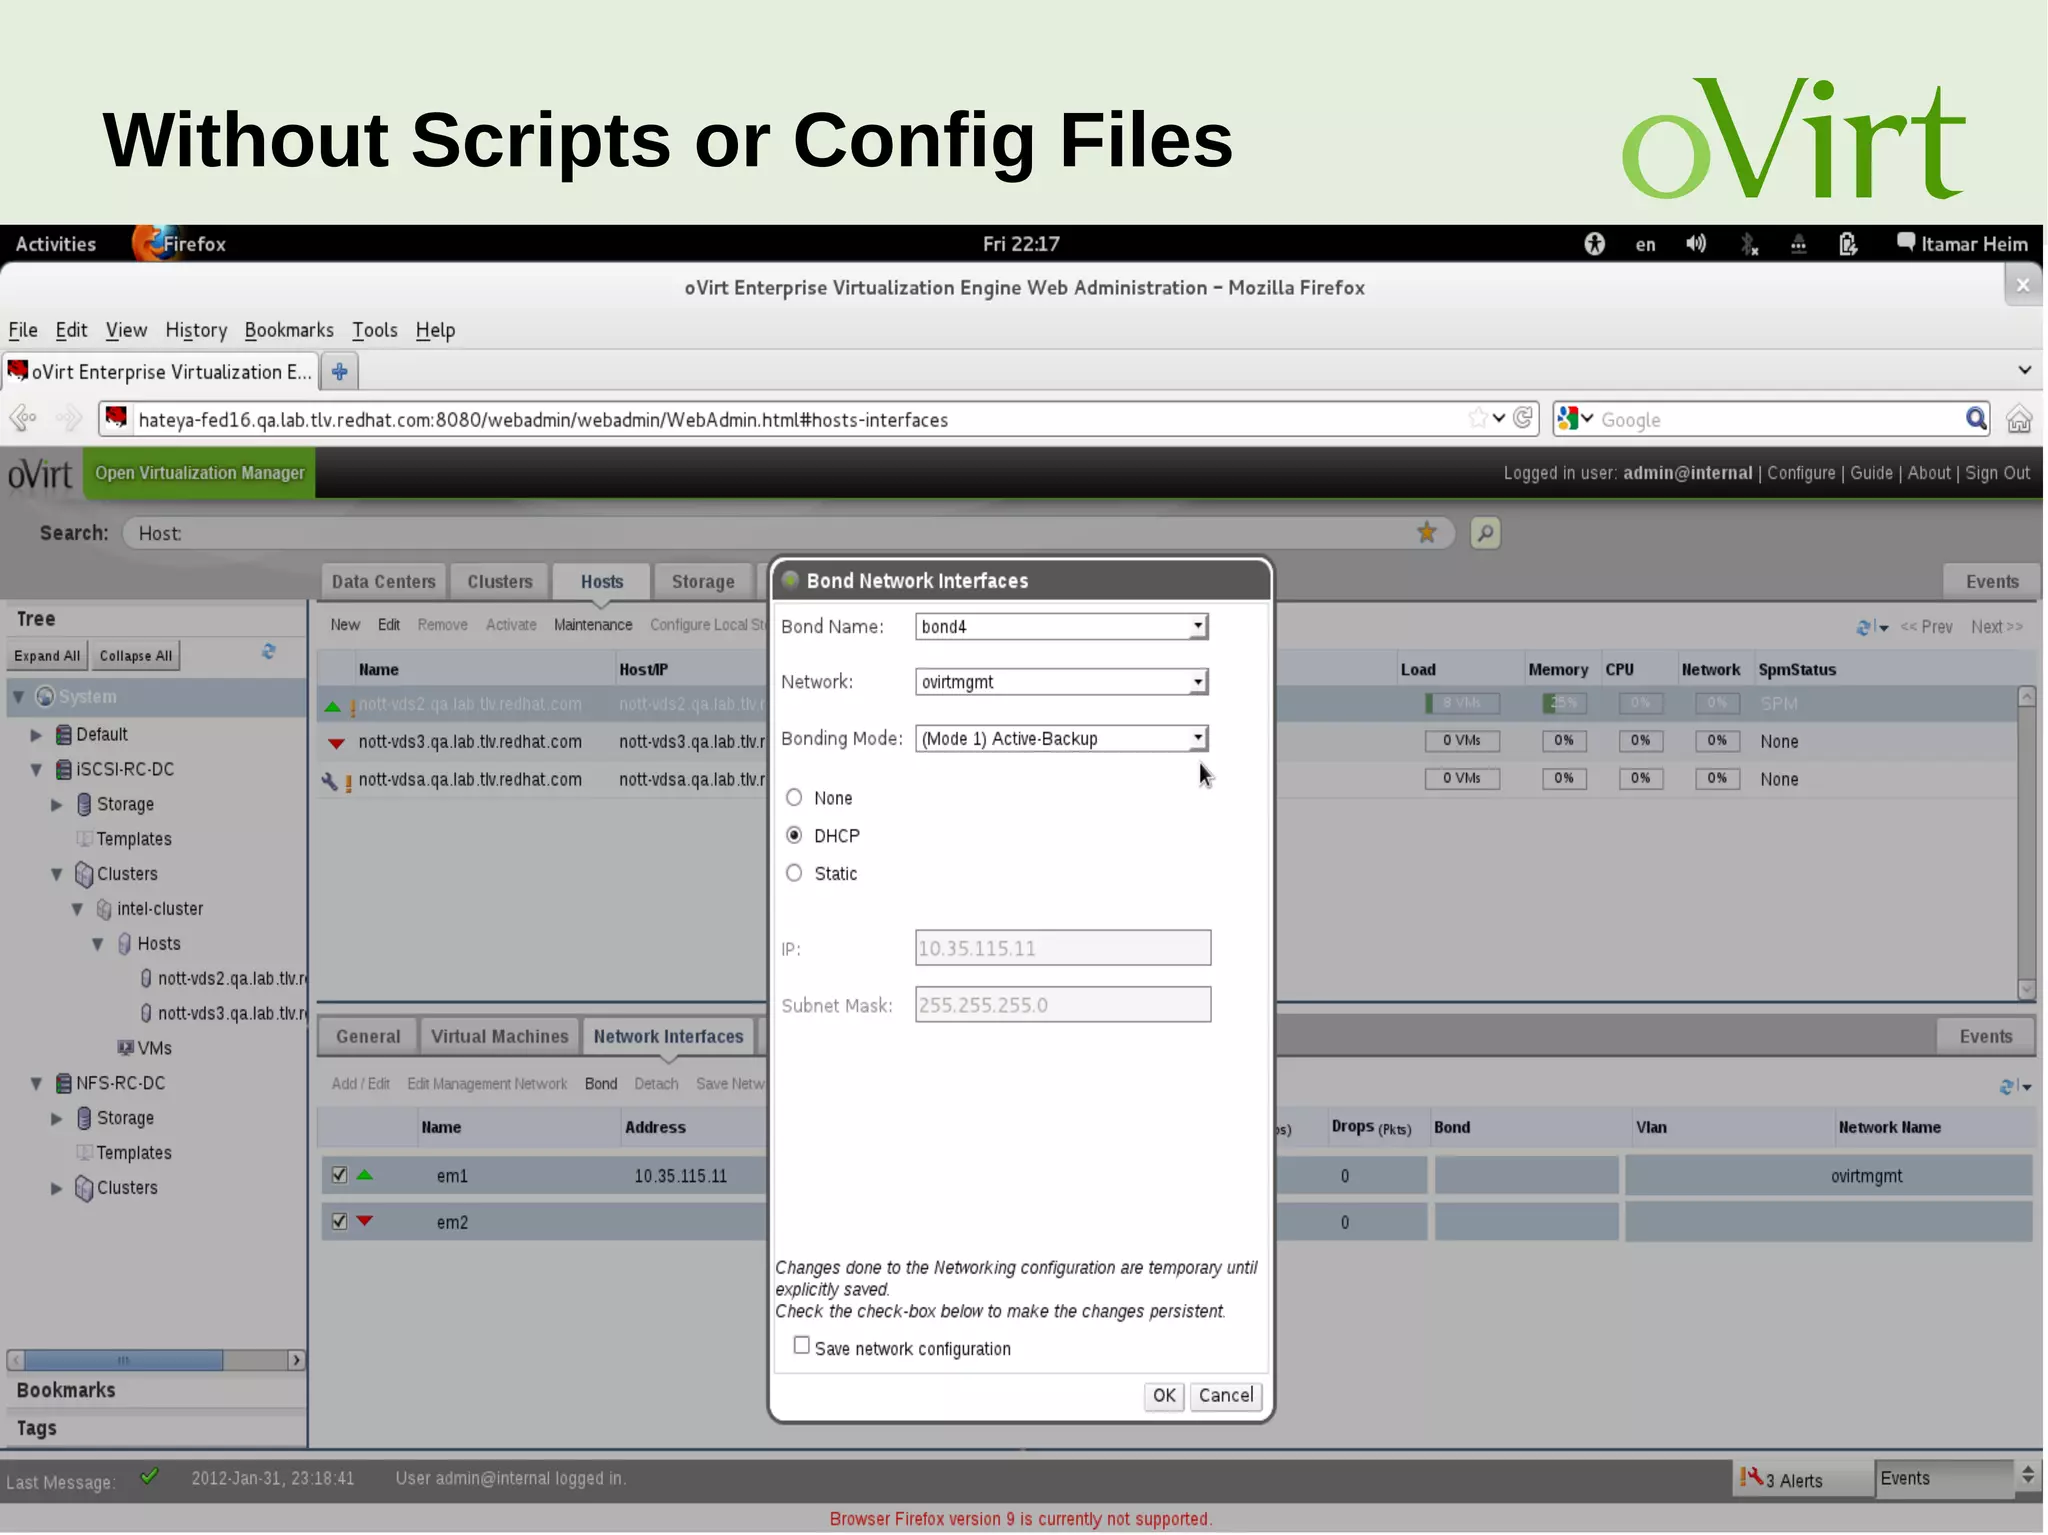Click the Configure link
2048x1535 pixels.
tap(1801, 473)
